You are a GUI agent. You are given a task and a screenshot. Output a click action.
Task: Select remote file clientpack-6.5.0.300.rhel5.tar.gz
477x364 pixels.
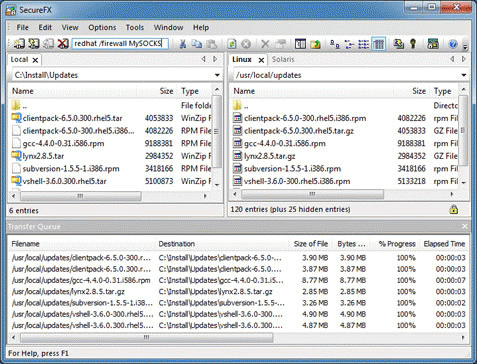[299, 131]
